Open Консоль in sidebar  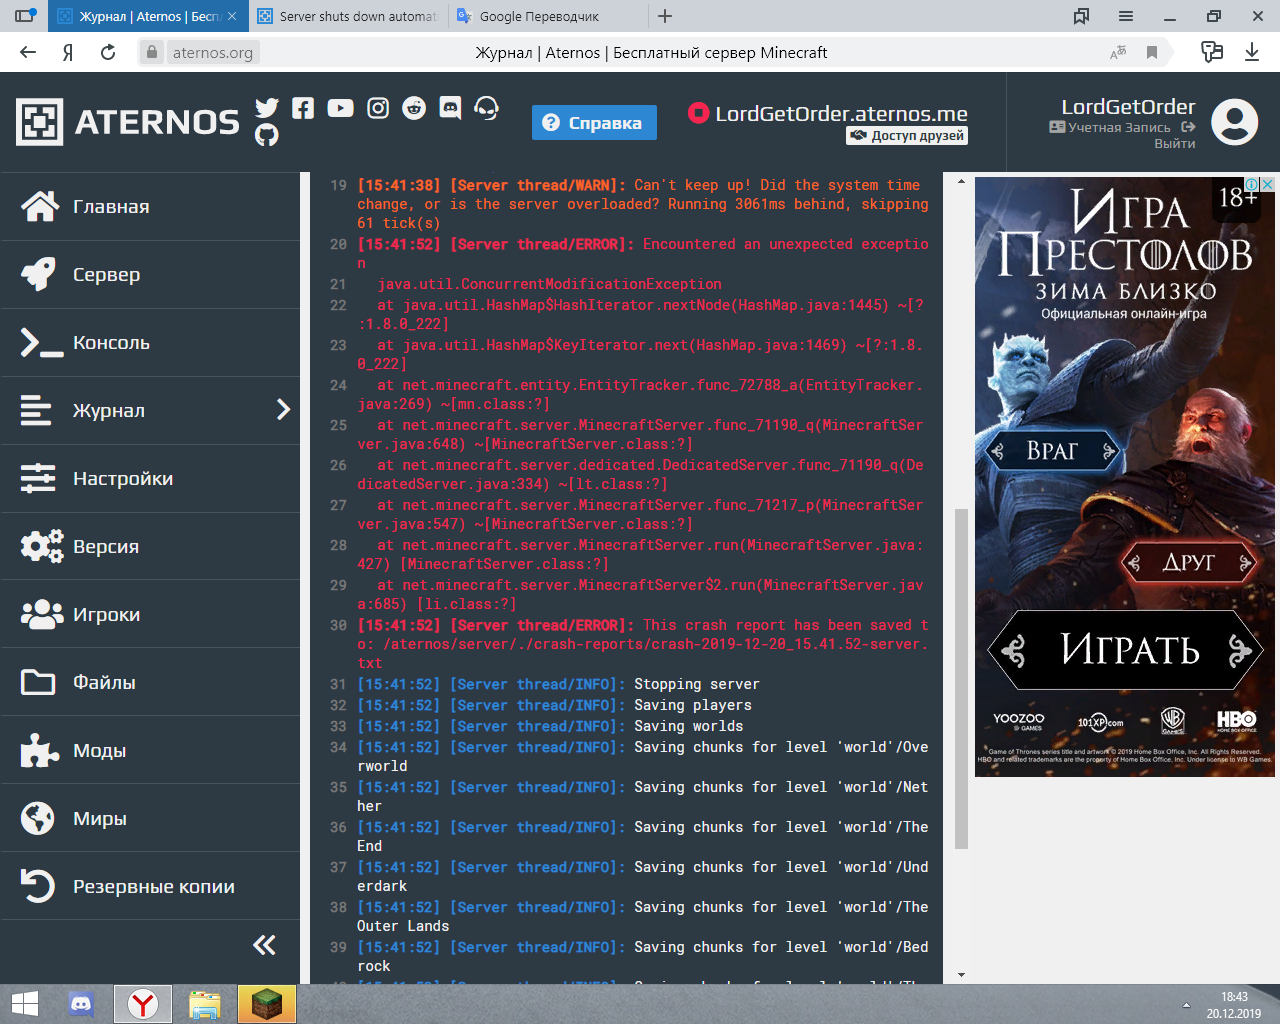[150, 343]
